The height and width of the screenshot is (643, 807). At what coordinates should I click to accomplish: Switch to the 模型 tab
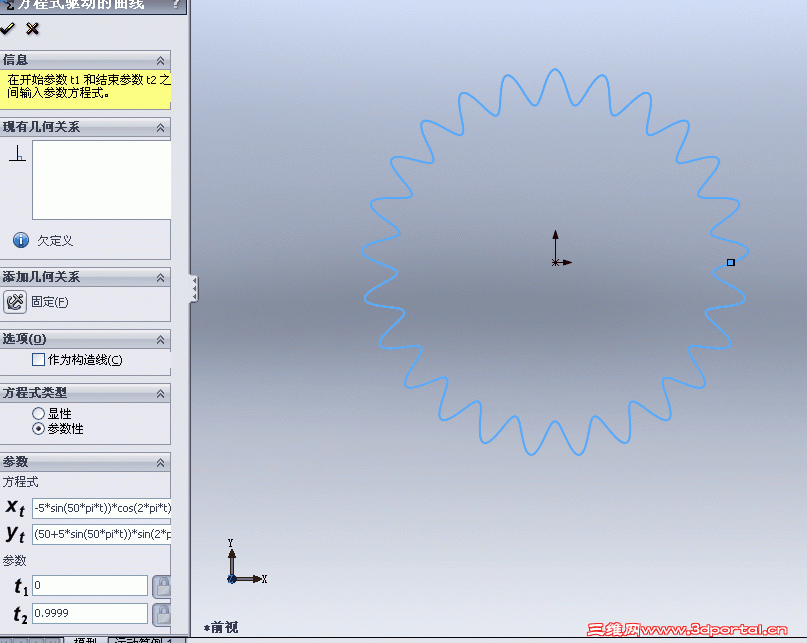pos(85,640)
